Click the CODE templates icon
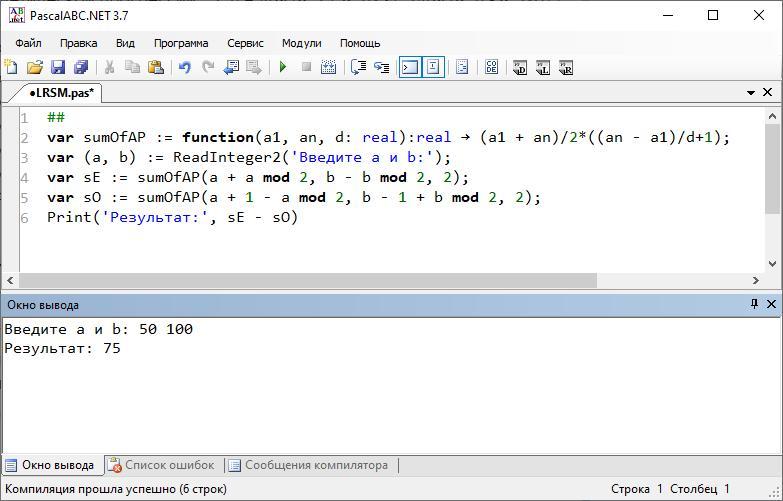This screenshot has height=501, width=783. coord(491,66)
